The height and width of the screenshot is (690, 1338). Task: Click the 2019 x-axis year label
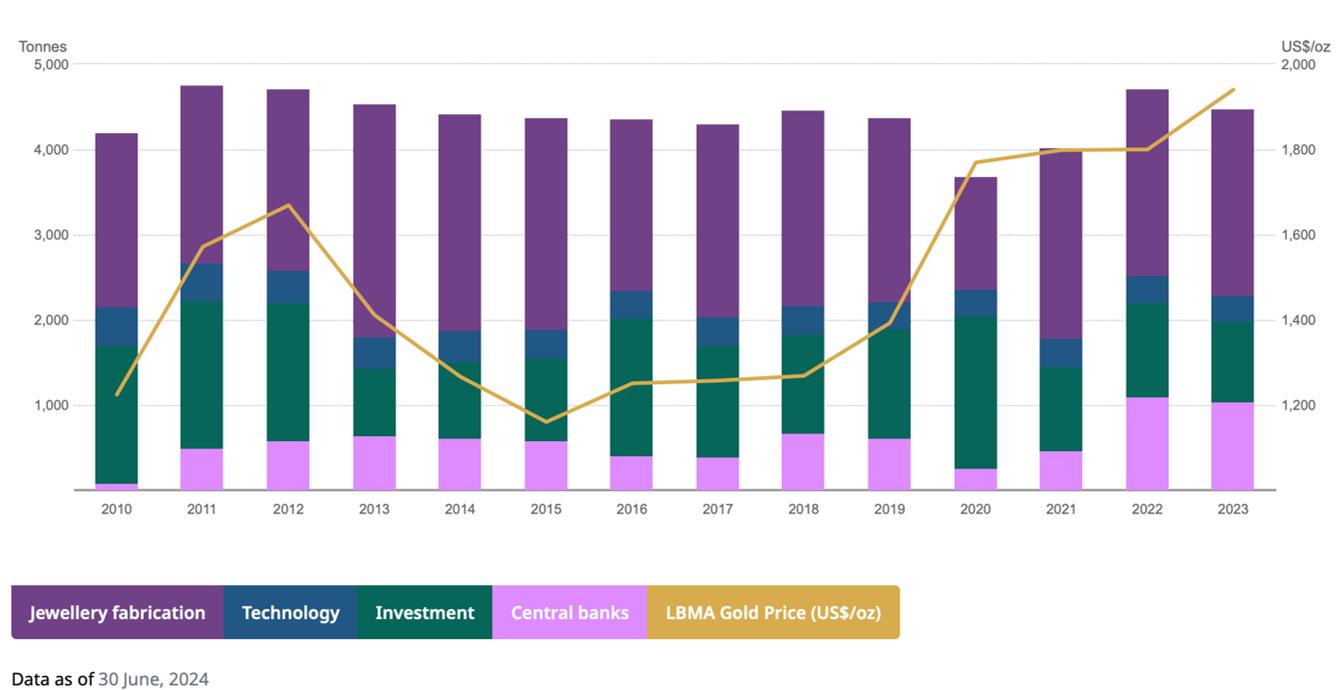pos(889,509)
